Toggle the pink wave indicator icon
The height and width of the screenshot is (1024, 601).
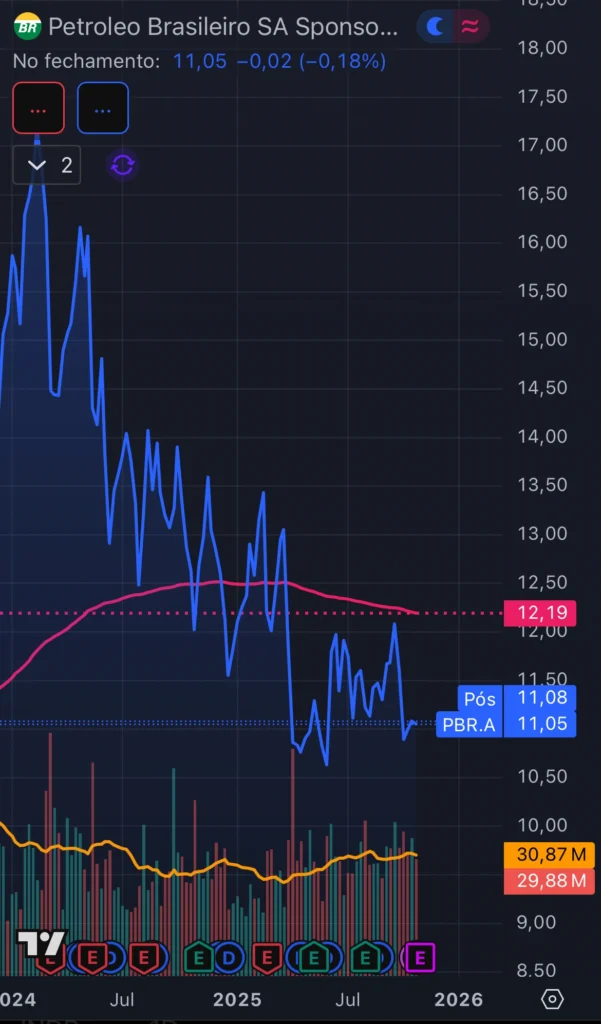point(469,27)
